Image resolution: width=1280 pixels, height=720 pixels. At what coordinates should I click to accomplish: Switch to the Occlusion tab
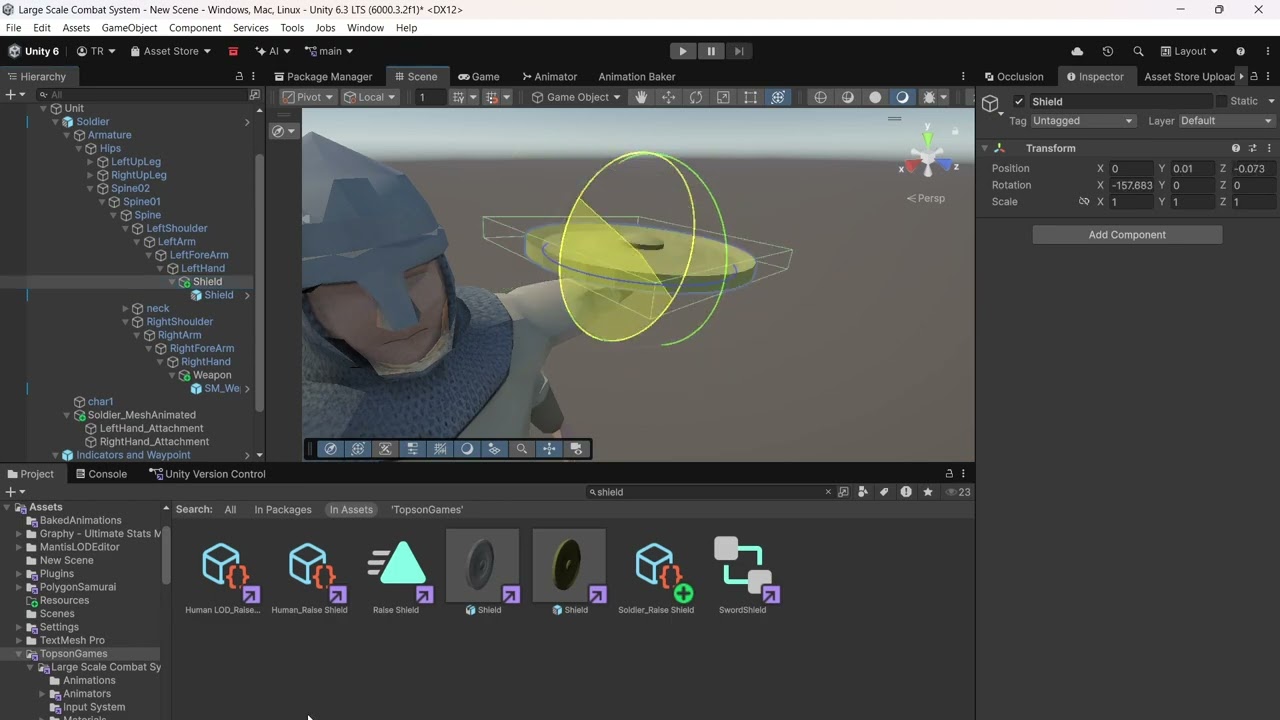pos(1012,76)
